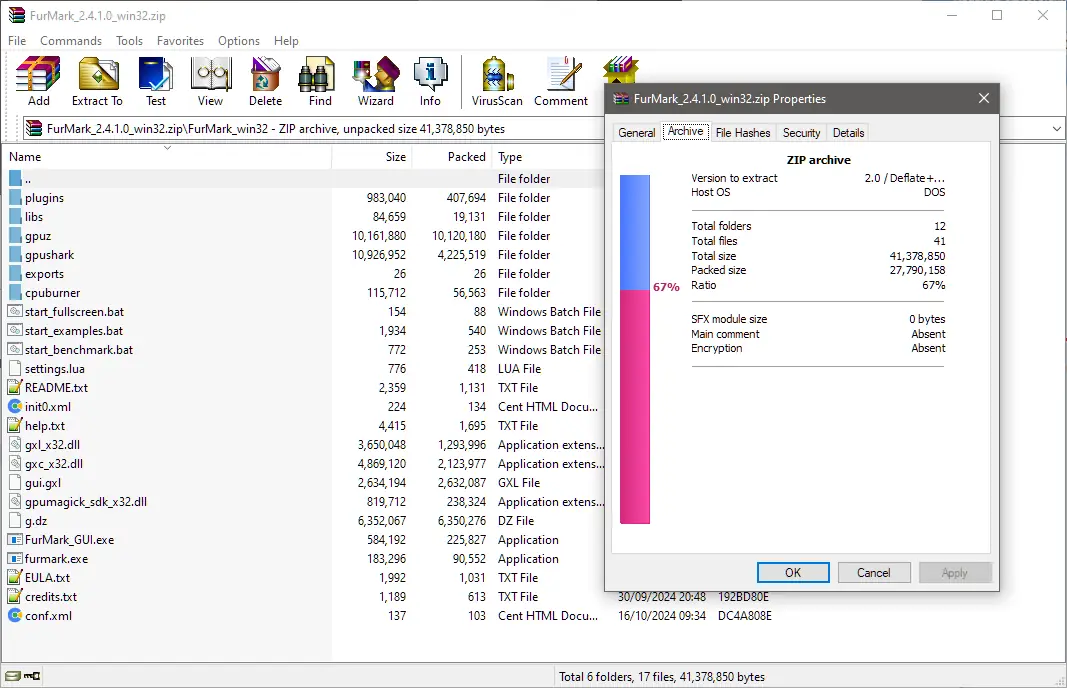Select the credits.txt file

pos(388,597)
